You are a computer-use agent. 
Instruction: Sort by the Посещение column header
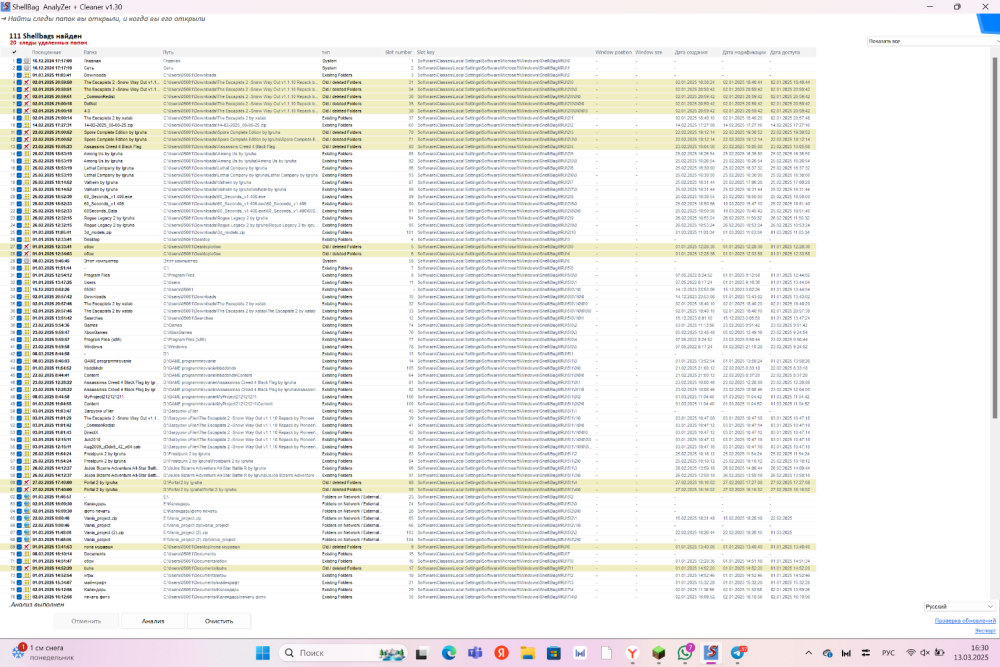click(x=47, y=52)
